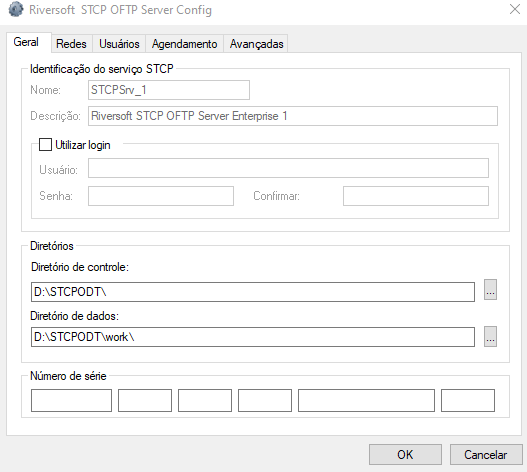Open the Avançadas tab
Viewport: 527px width, 472px height.
tap(256, 44)
